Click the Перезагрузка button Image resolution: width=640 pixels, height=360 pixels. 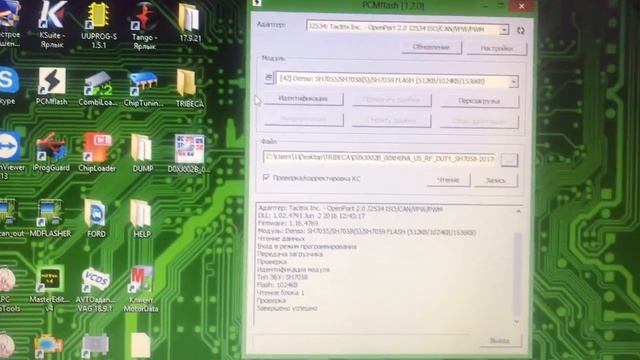479,101
